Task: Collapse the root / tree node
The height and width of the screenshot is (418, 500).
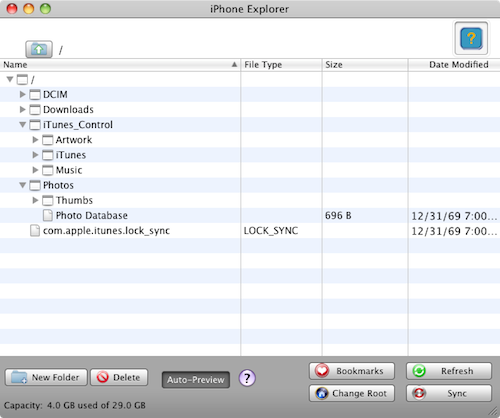Action: click(x=10, y=79)
